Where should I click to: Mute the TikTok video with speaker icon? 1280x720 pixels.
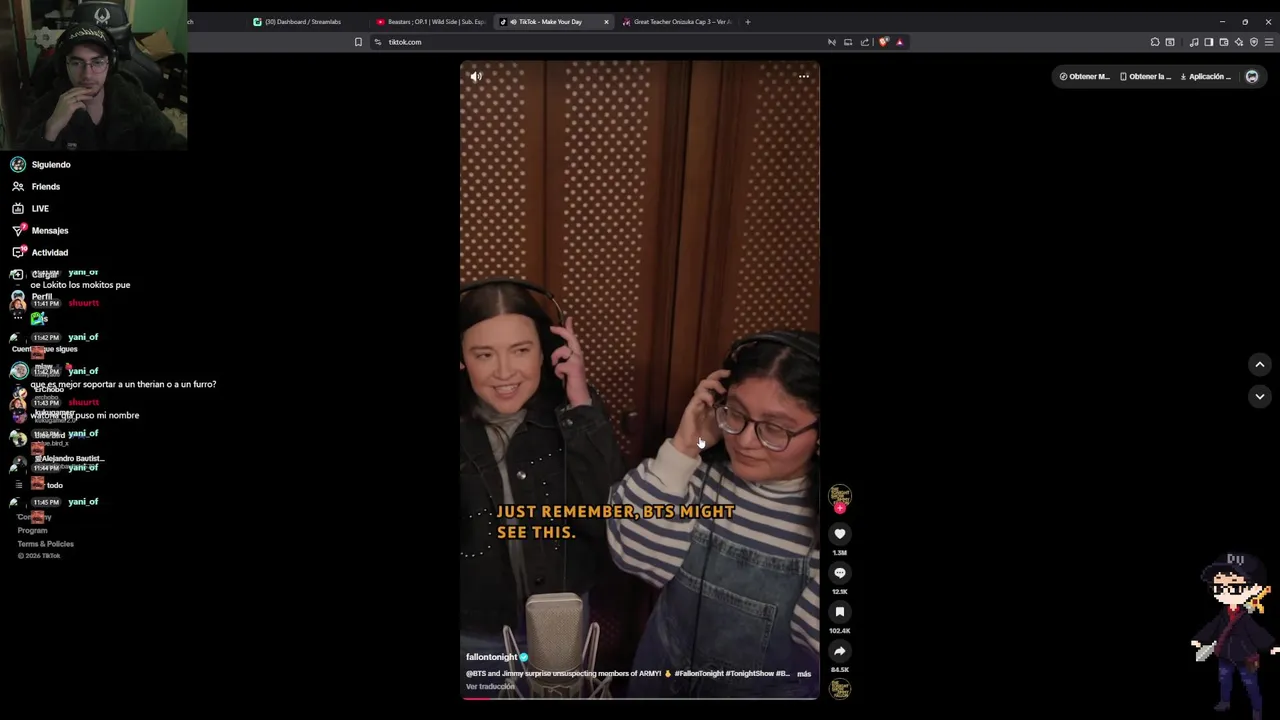click(x=476, y=76)
